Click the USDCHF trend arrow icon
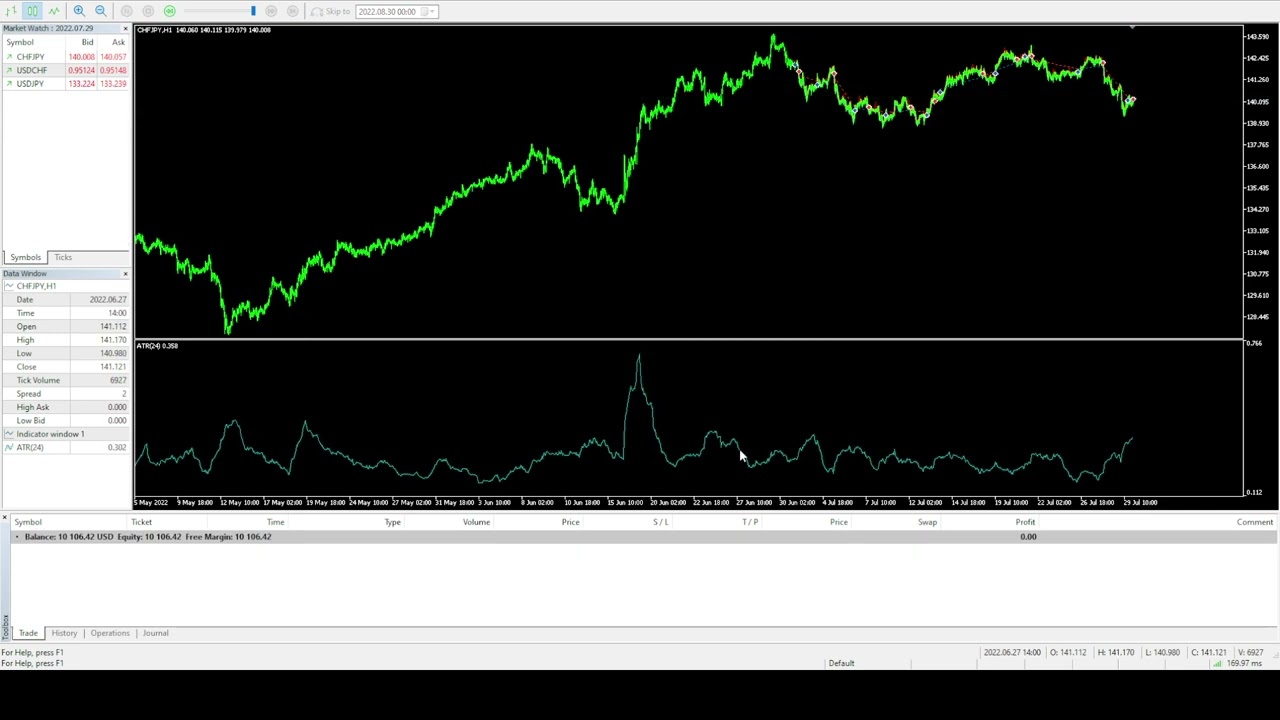The image size is (1280, 720). pos(9,70)
